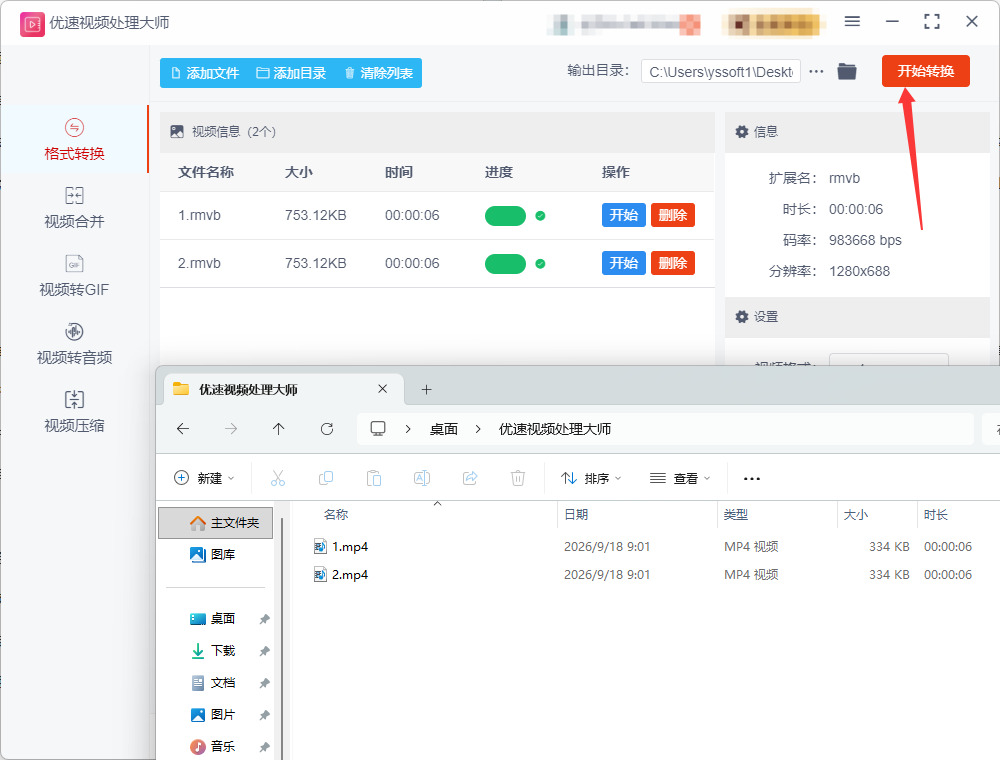Sort by the 类型 type column header
Screen dimensions: 1000x760
pos(736,515)
